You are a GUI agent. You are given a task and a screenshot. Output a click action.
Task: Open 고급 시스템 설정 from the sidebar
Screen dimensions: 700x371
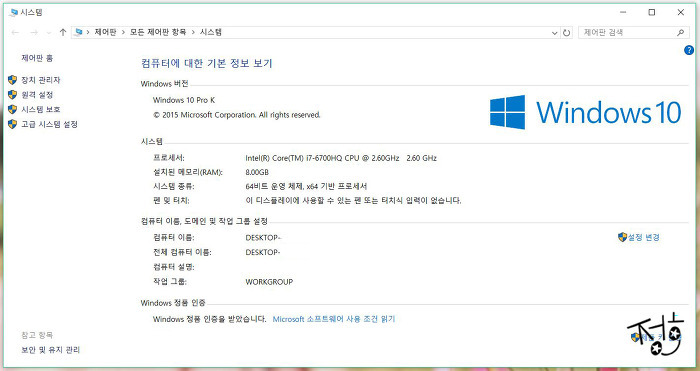50,125
